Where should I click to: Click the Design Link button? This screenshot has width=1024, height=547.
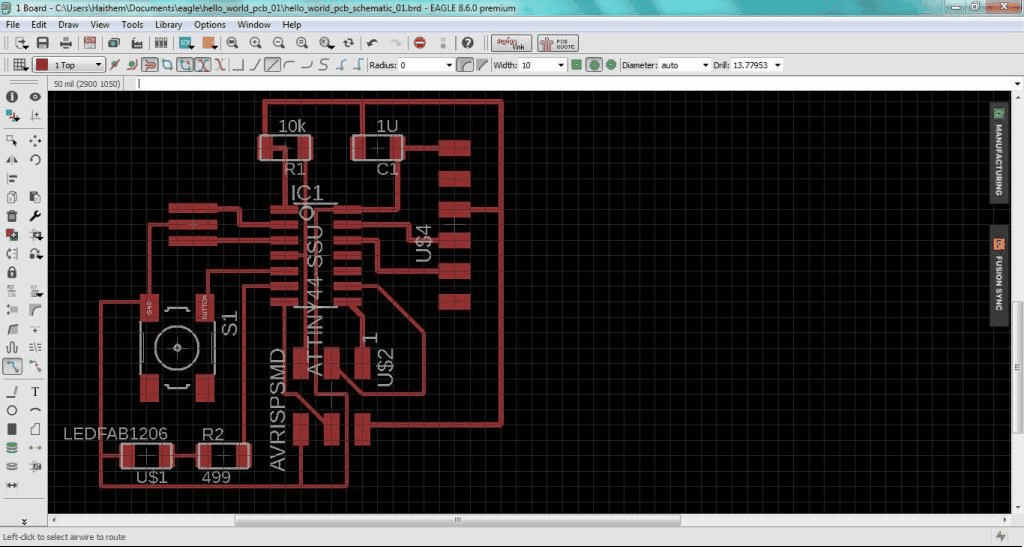point(511,43)
